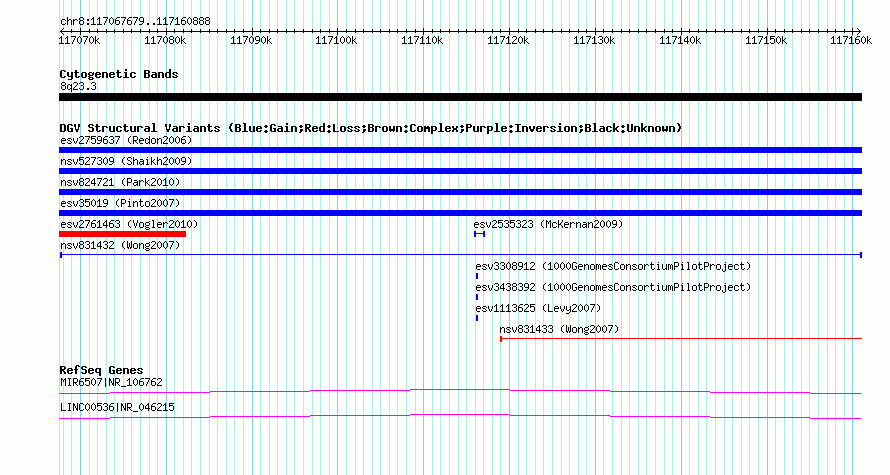The height and width of the screenshot is (475, 890).
Task: Click the MIR6507|NR_106762 gene label
Action: pos(111,382)
